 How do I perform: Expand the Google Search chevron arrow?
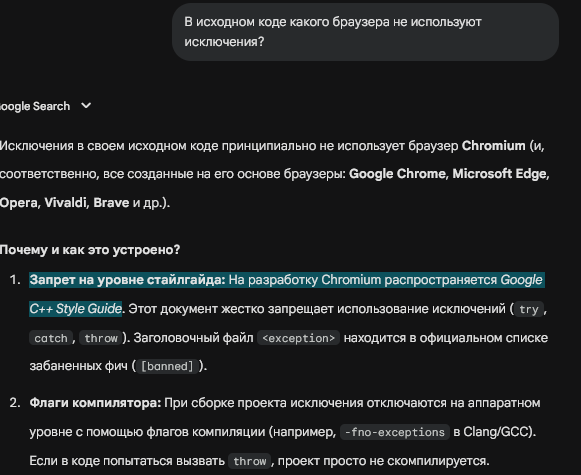coord(86,106)
